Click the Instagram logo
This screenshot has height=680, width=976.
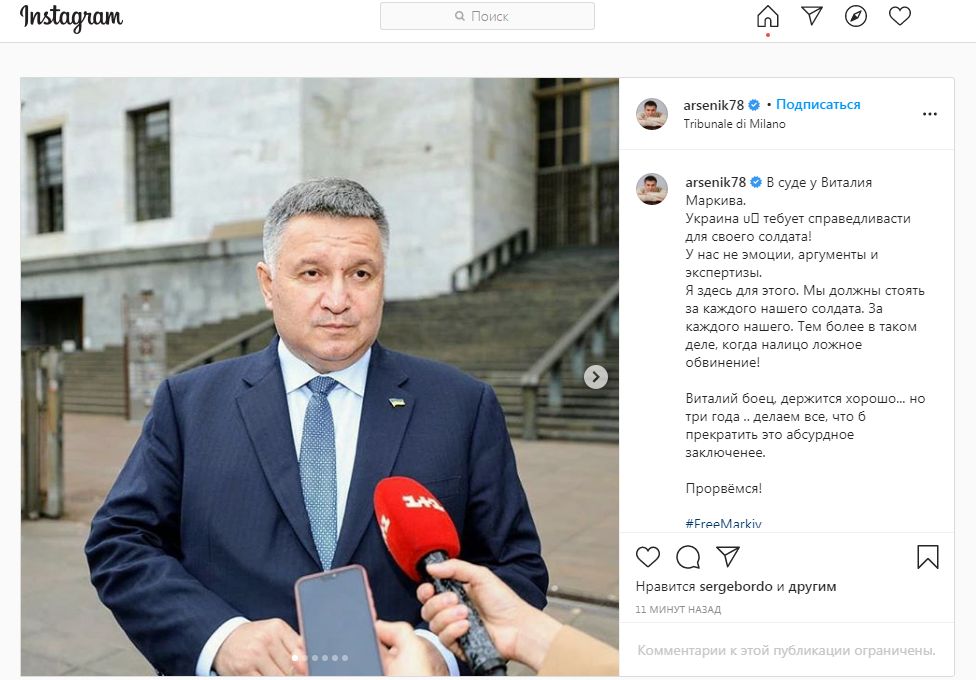tap(71, 17)
